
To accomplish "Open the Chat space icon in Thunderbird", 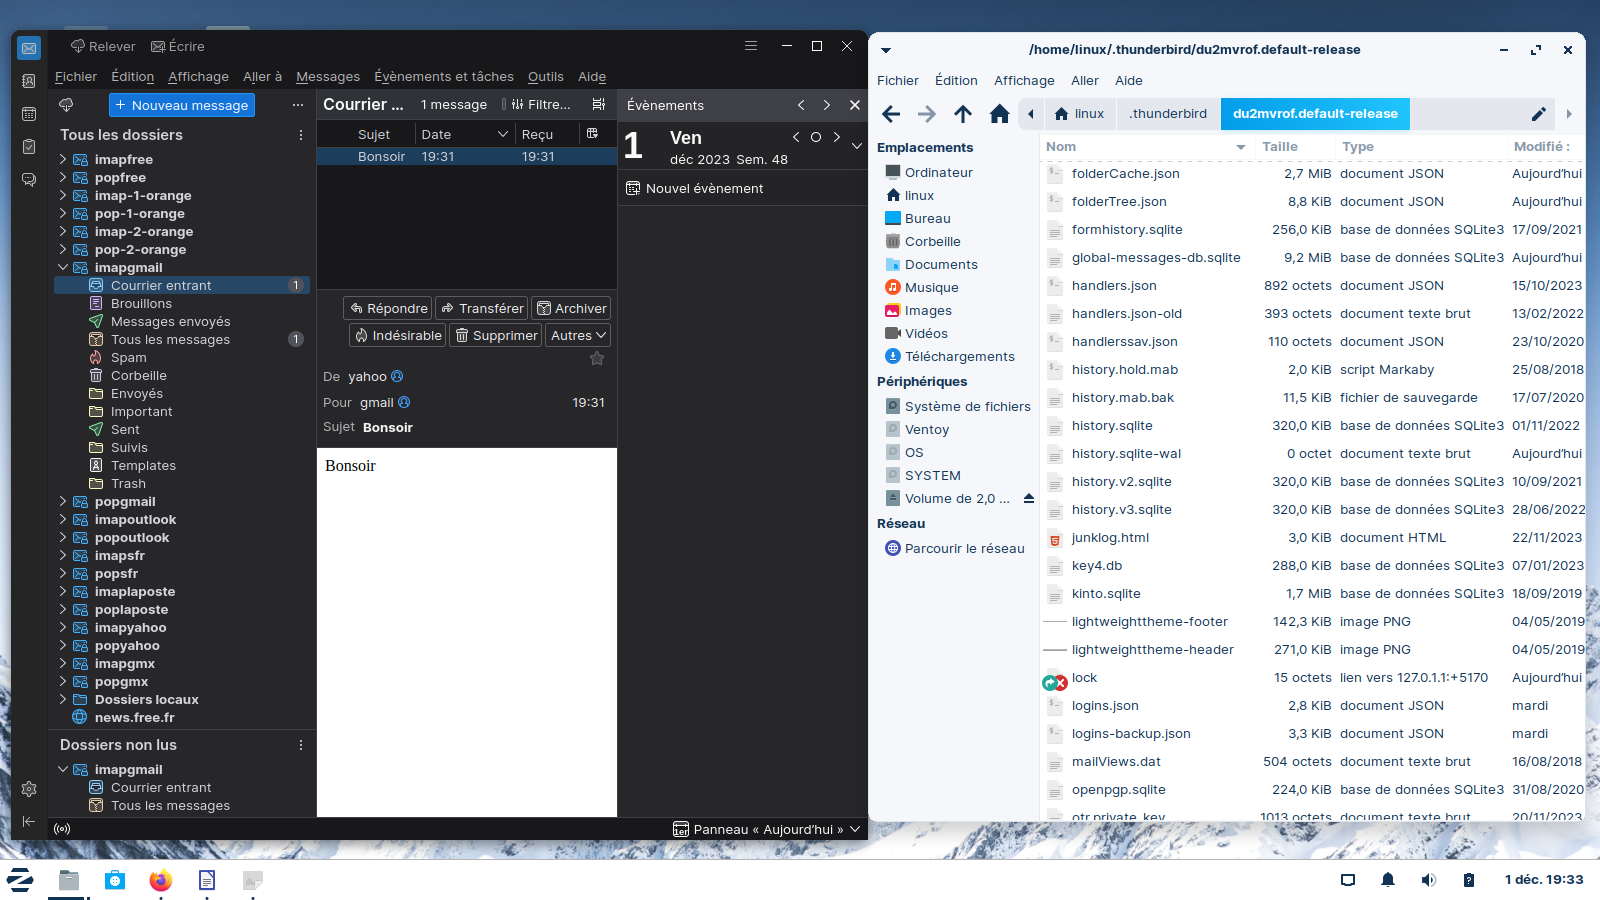I will tap(29, 180).
